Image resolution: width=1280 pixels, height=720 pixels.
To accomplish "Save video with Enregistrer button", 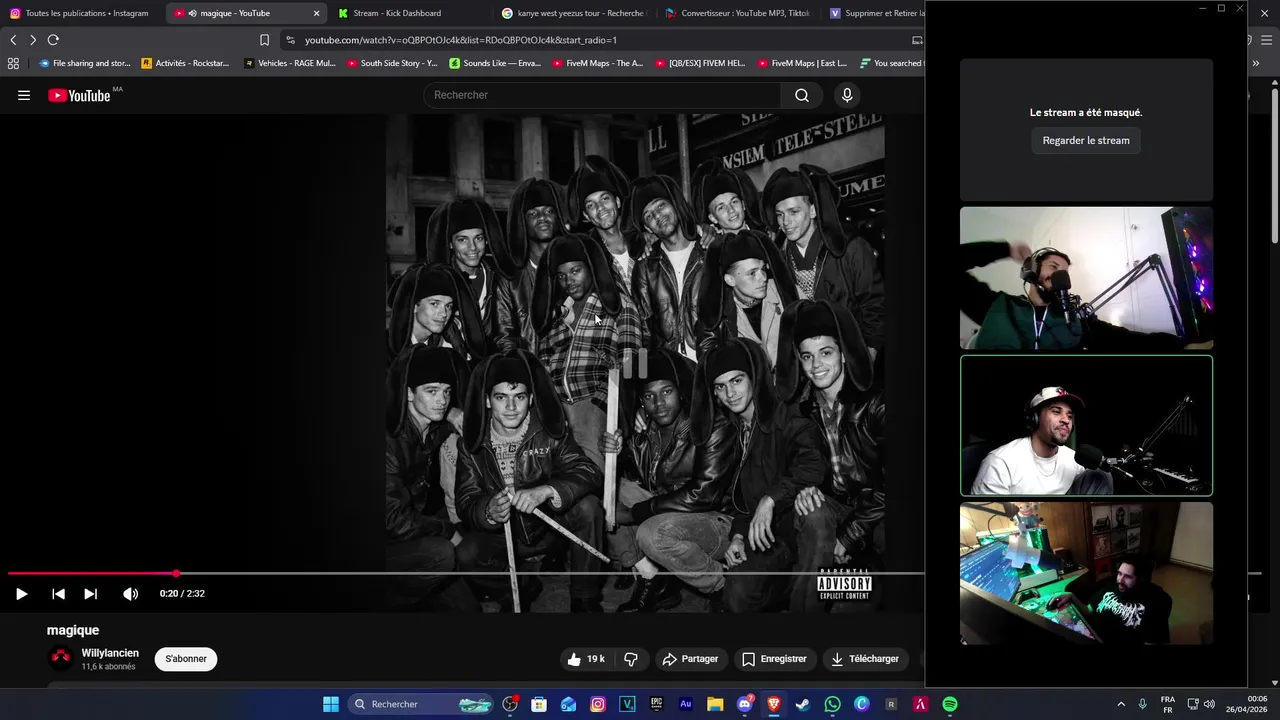I will pyautogui.click(x=774, y=659).
